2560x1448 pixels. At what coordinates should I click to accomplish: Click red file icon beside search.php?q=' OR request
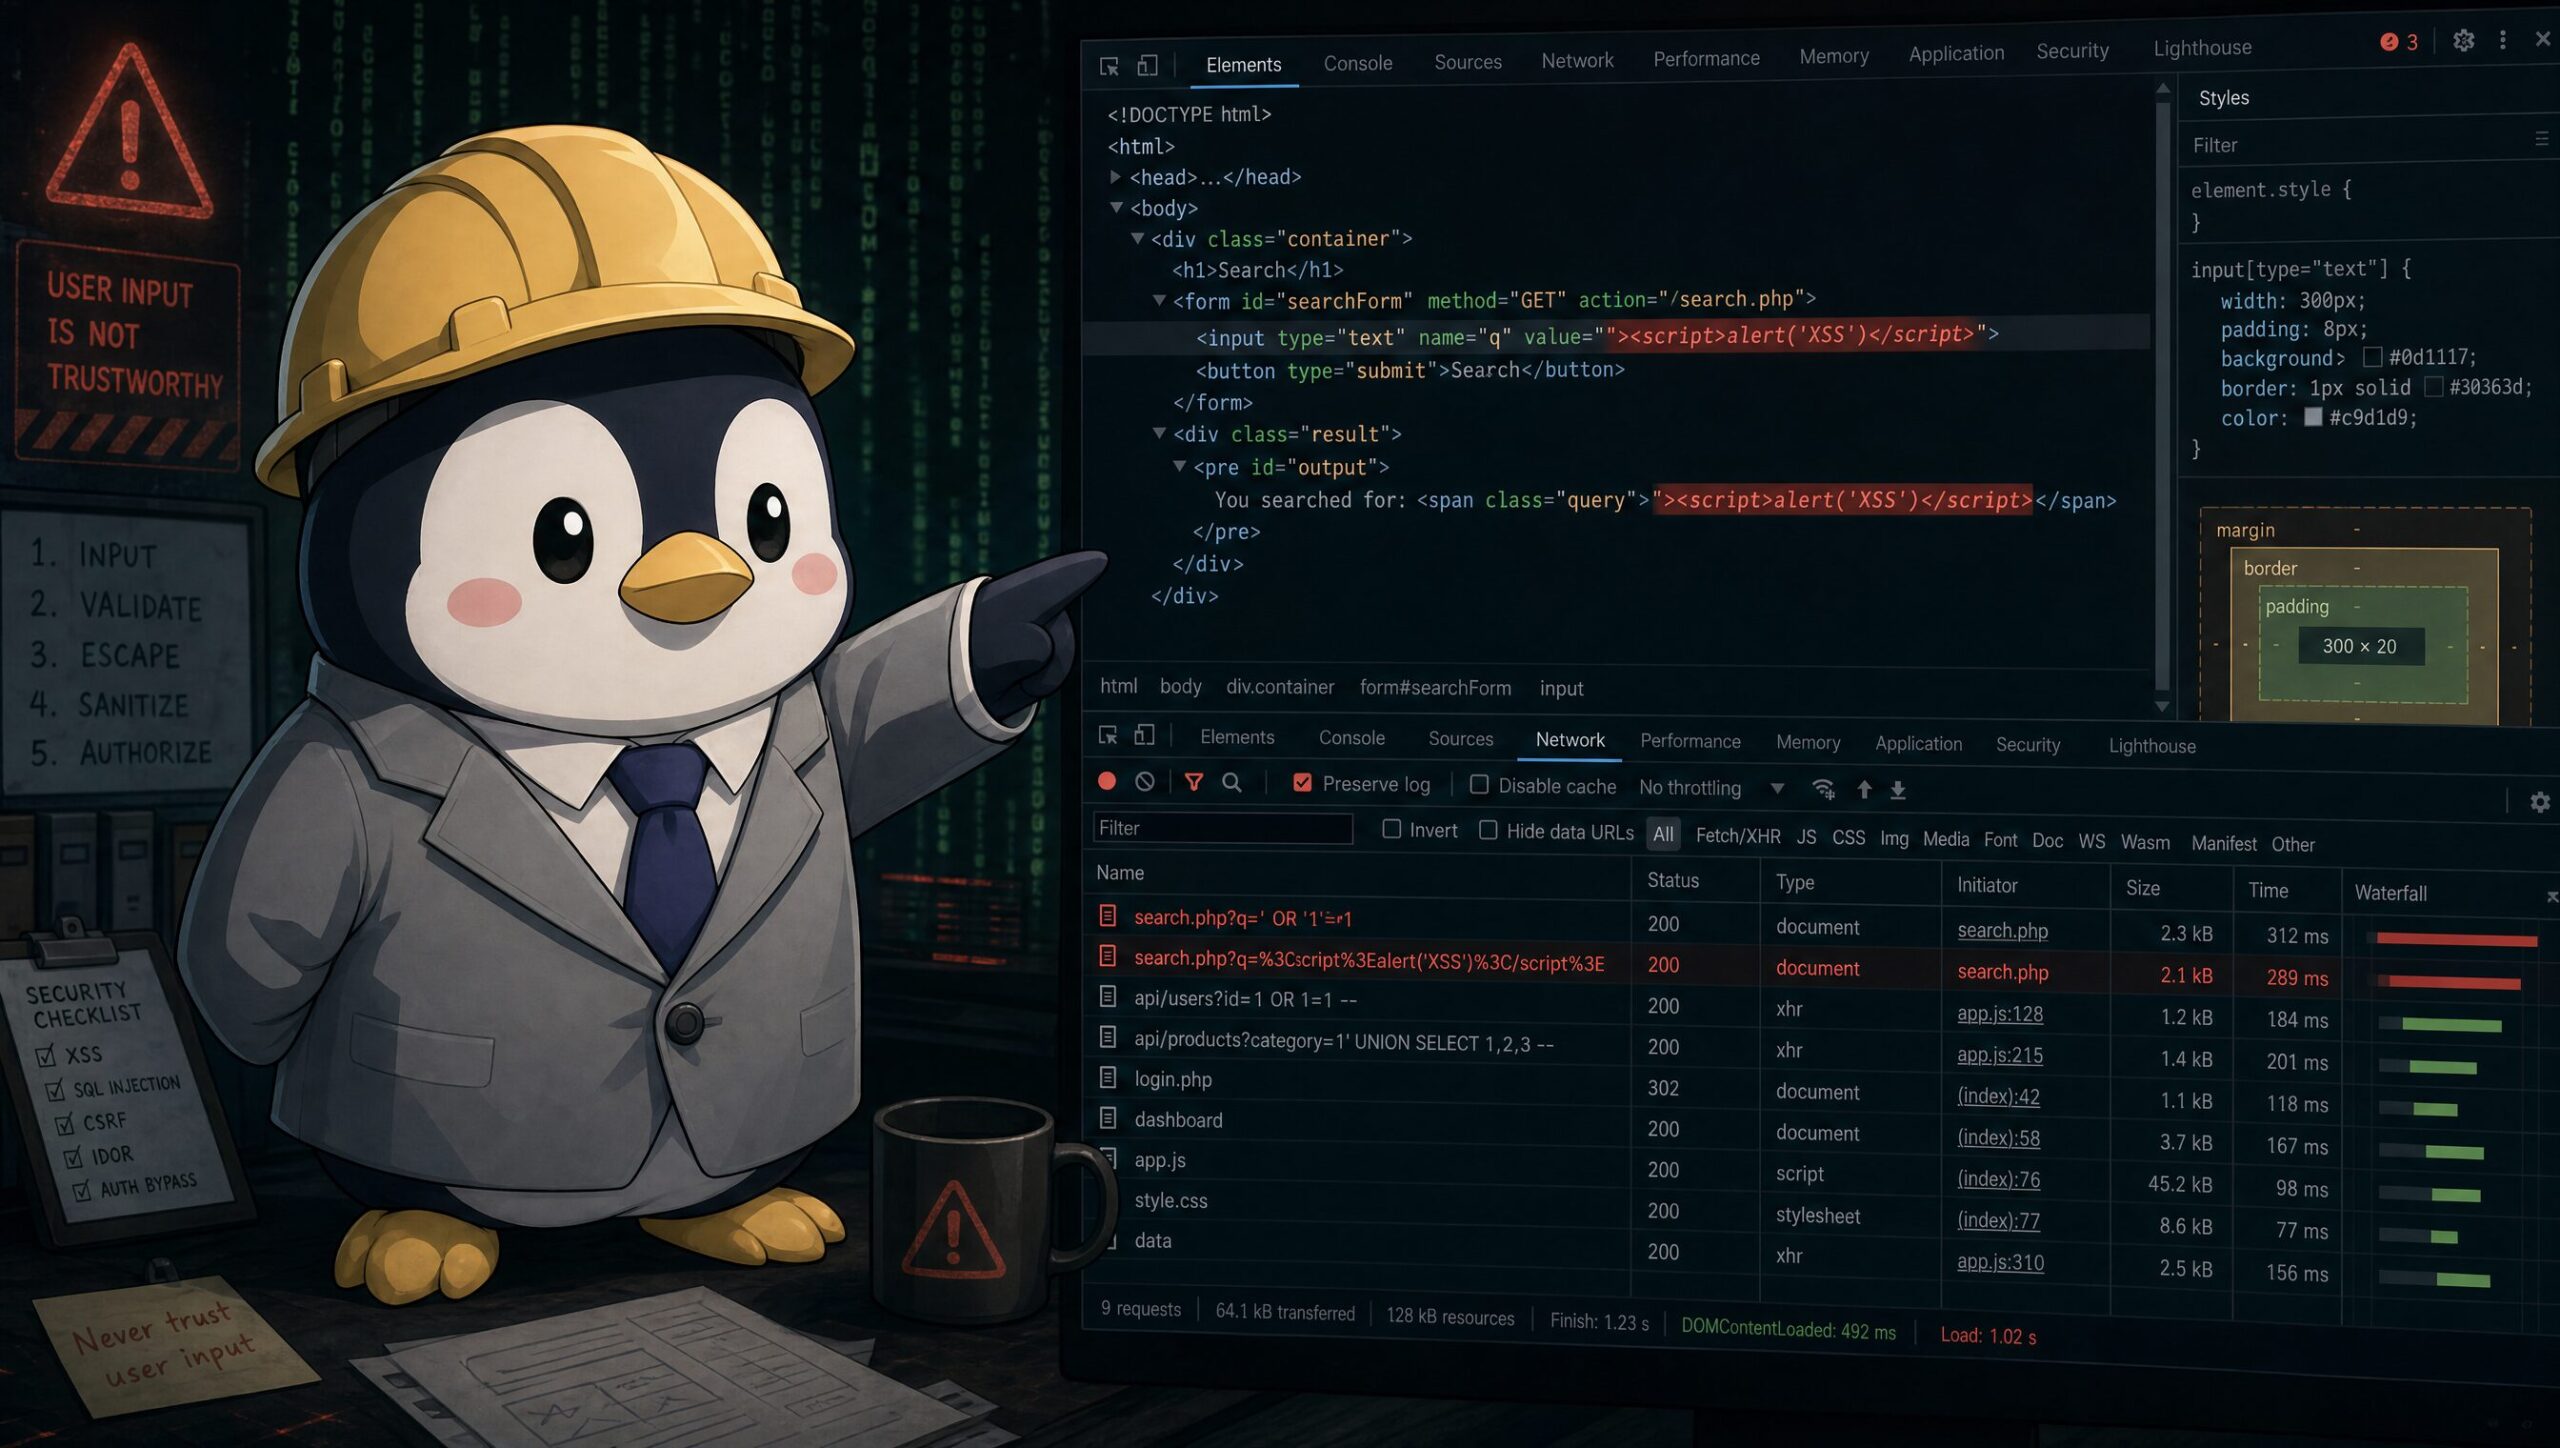point(1108,915)
